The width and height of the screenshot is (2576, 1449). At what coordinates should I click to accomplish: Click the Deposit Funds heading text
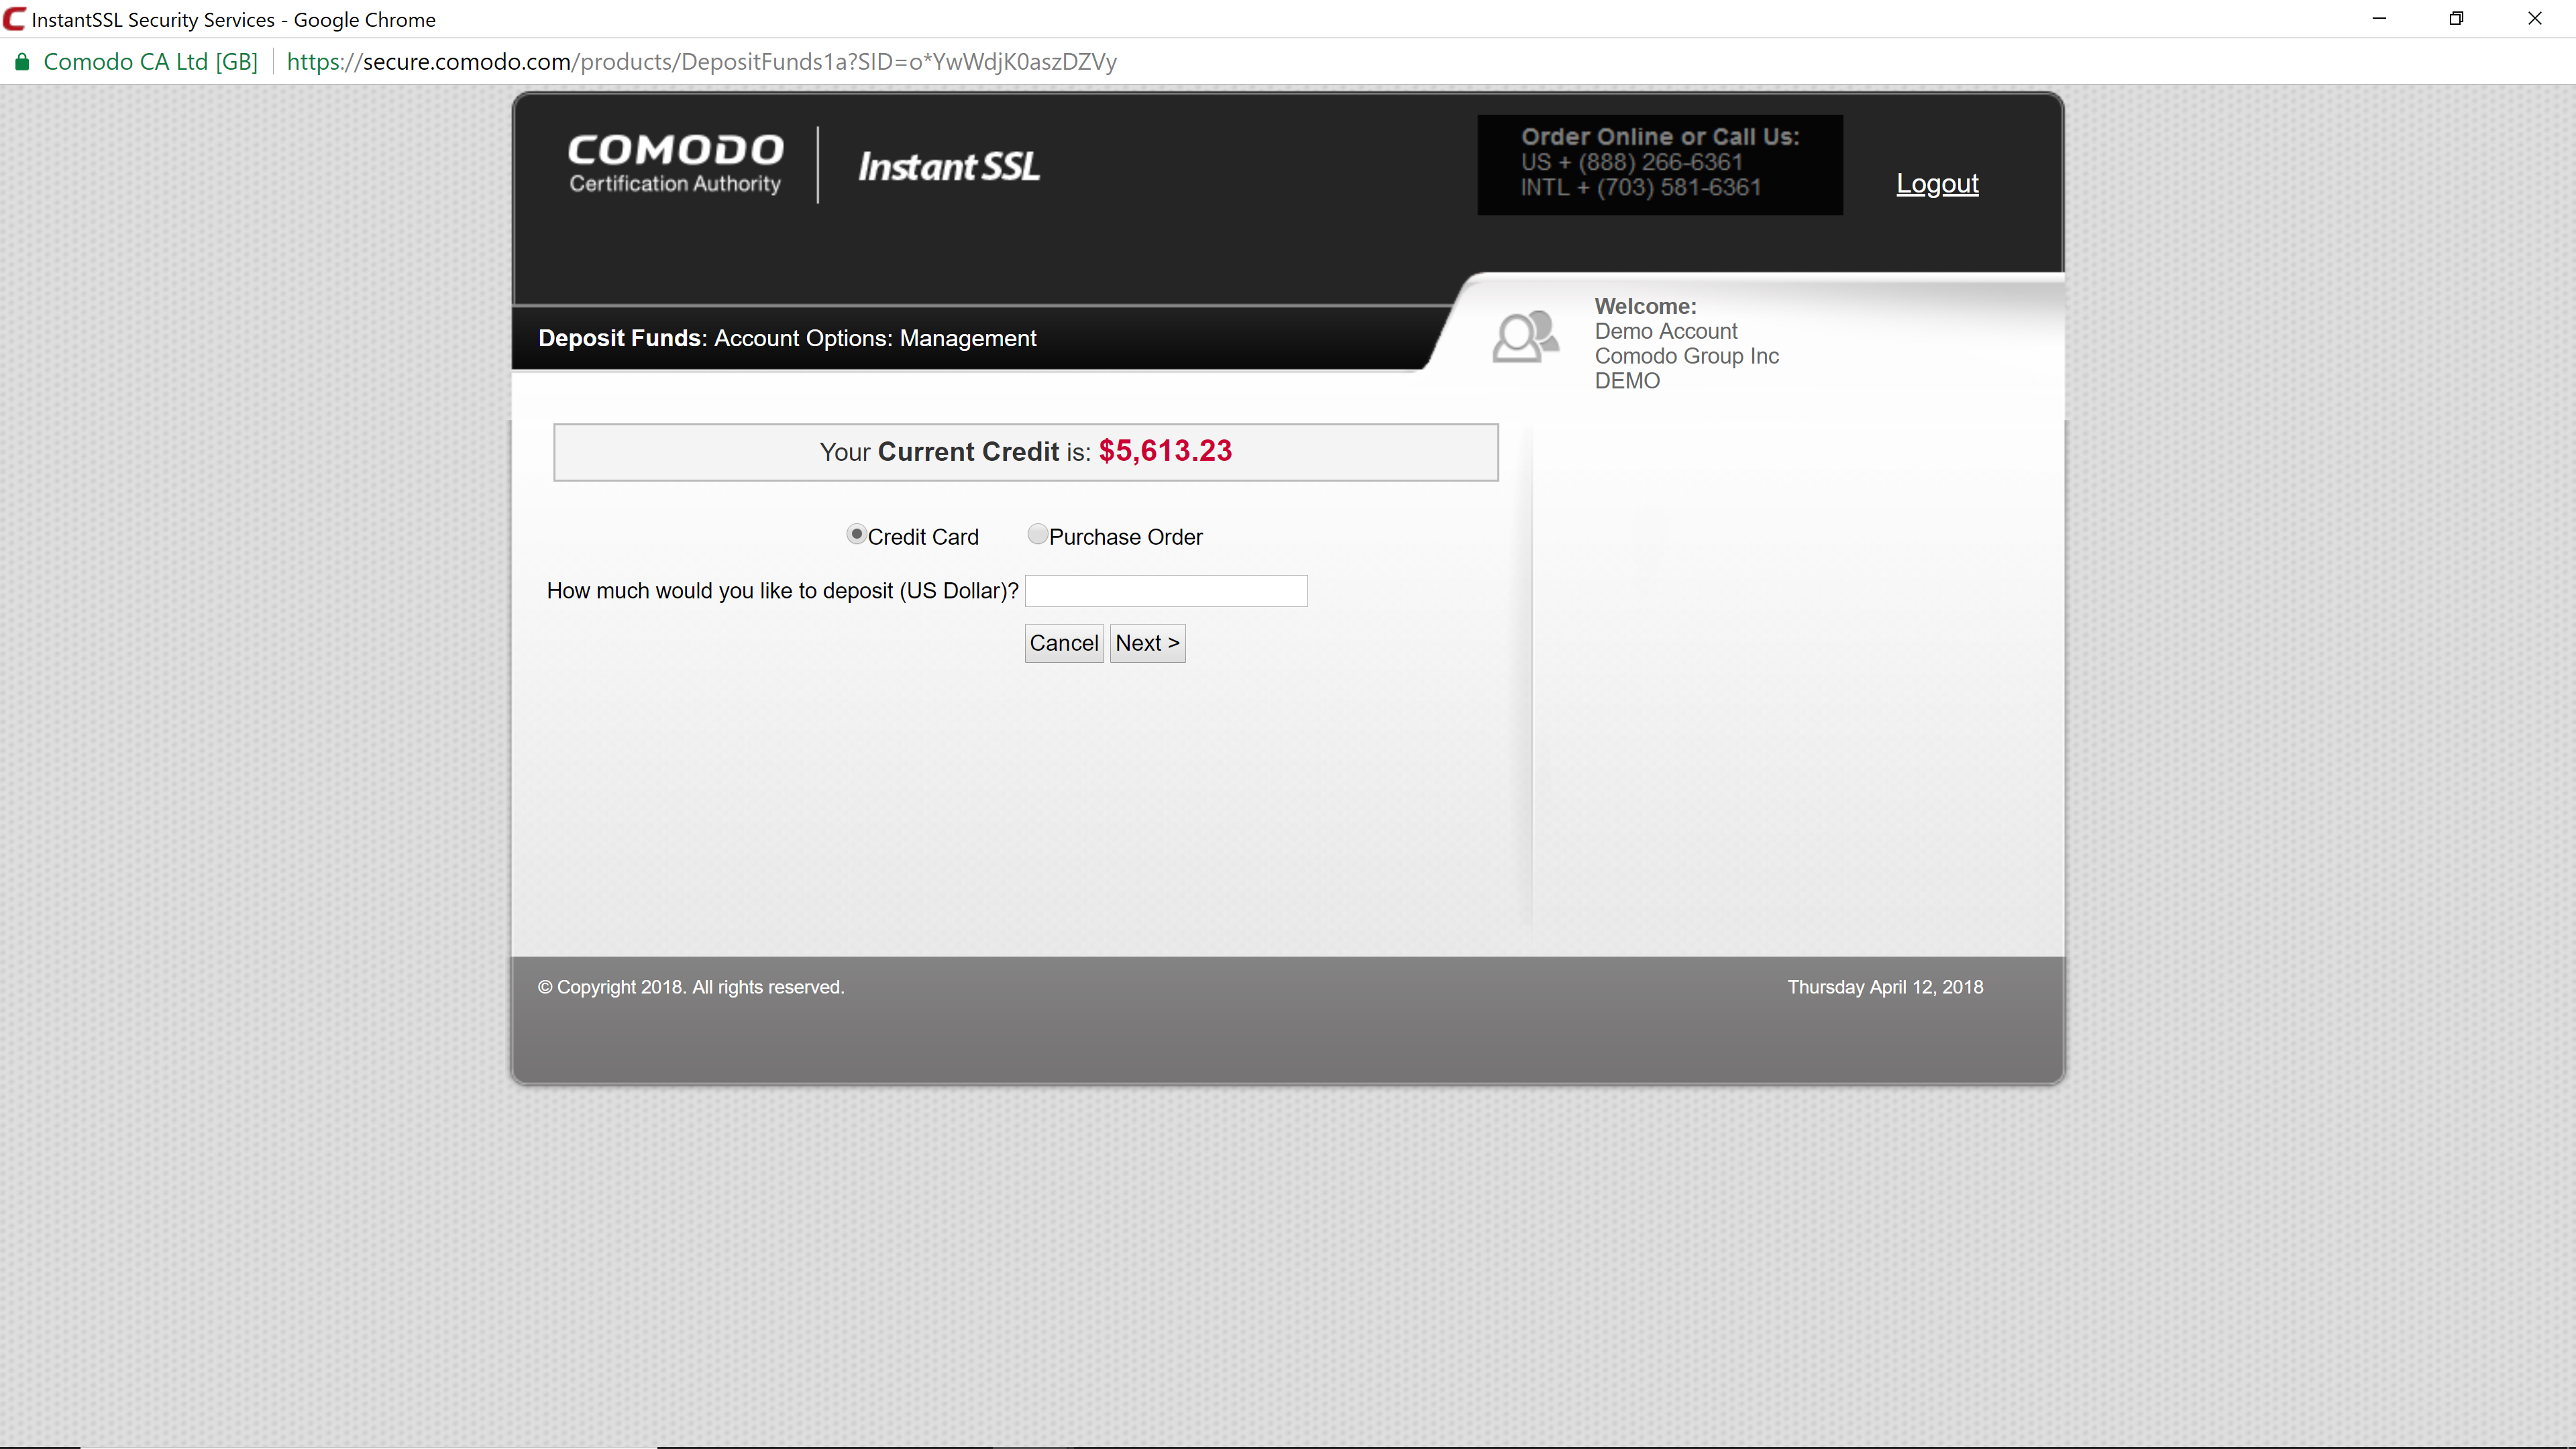click(620, 338)
